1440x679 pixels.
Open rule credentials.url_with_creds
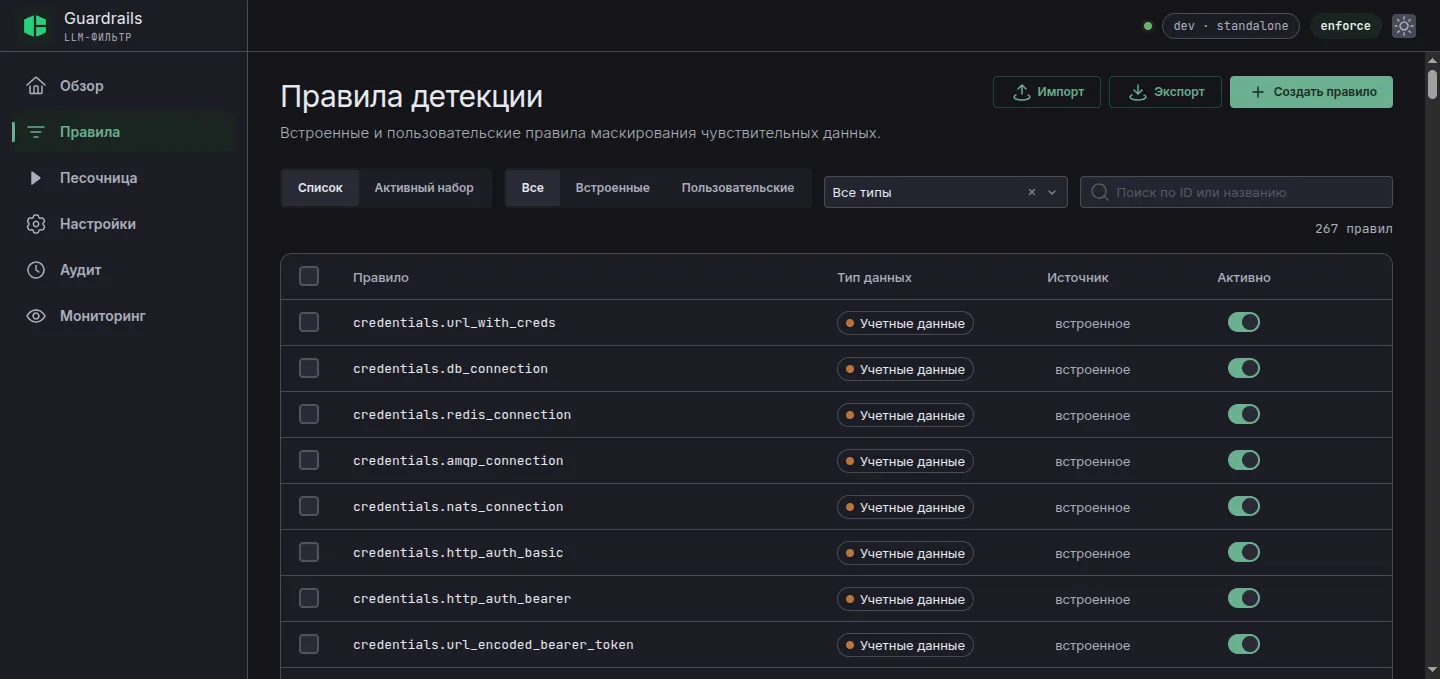point(454,323)
